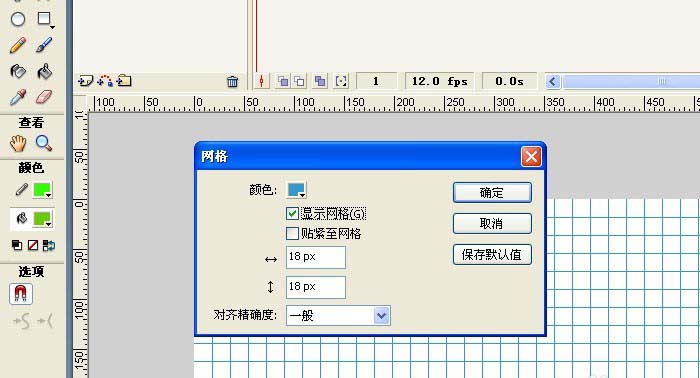Select the Ink Bottle tool
700x378 pixels.
click(18, 71)
